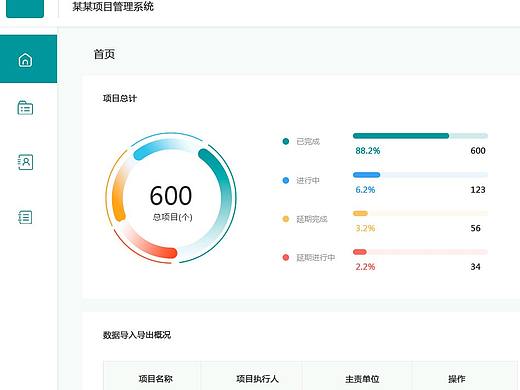Click the red 2.2% progress bar
This screenshot has width=520, height=390.
(420, 252)
